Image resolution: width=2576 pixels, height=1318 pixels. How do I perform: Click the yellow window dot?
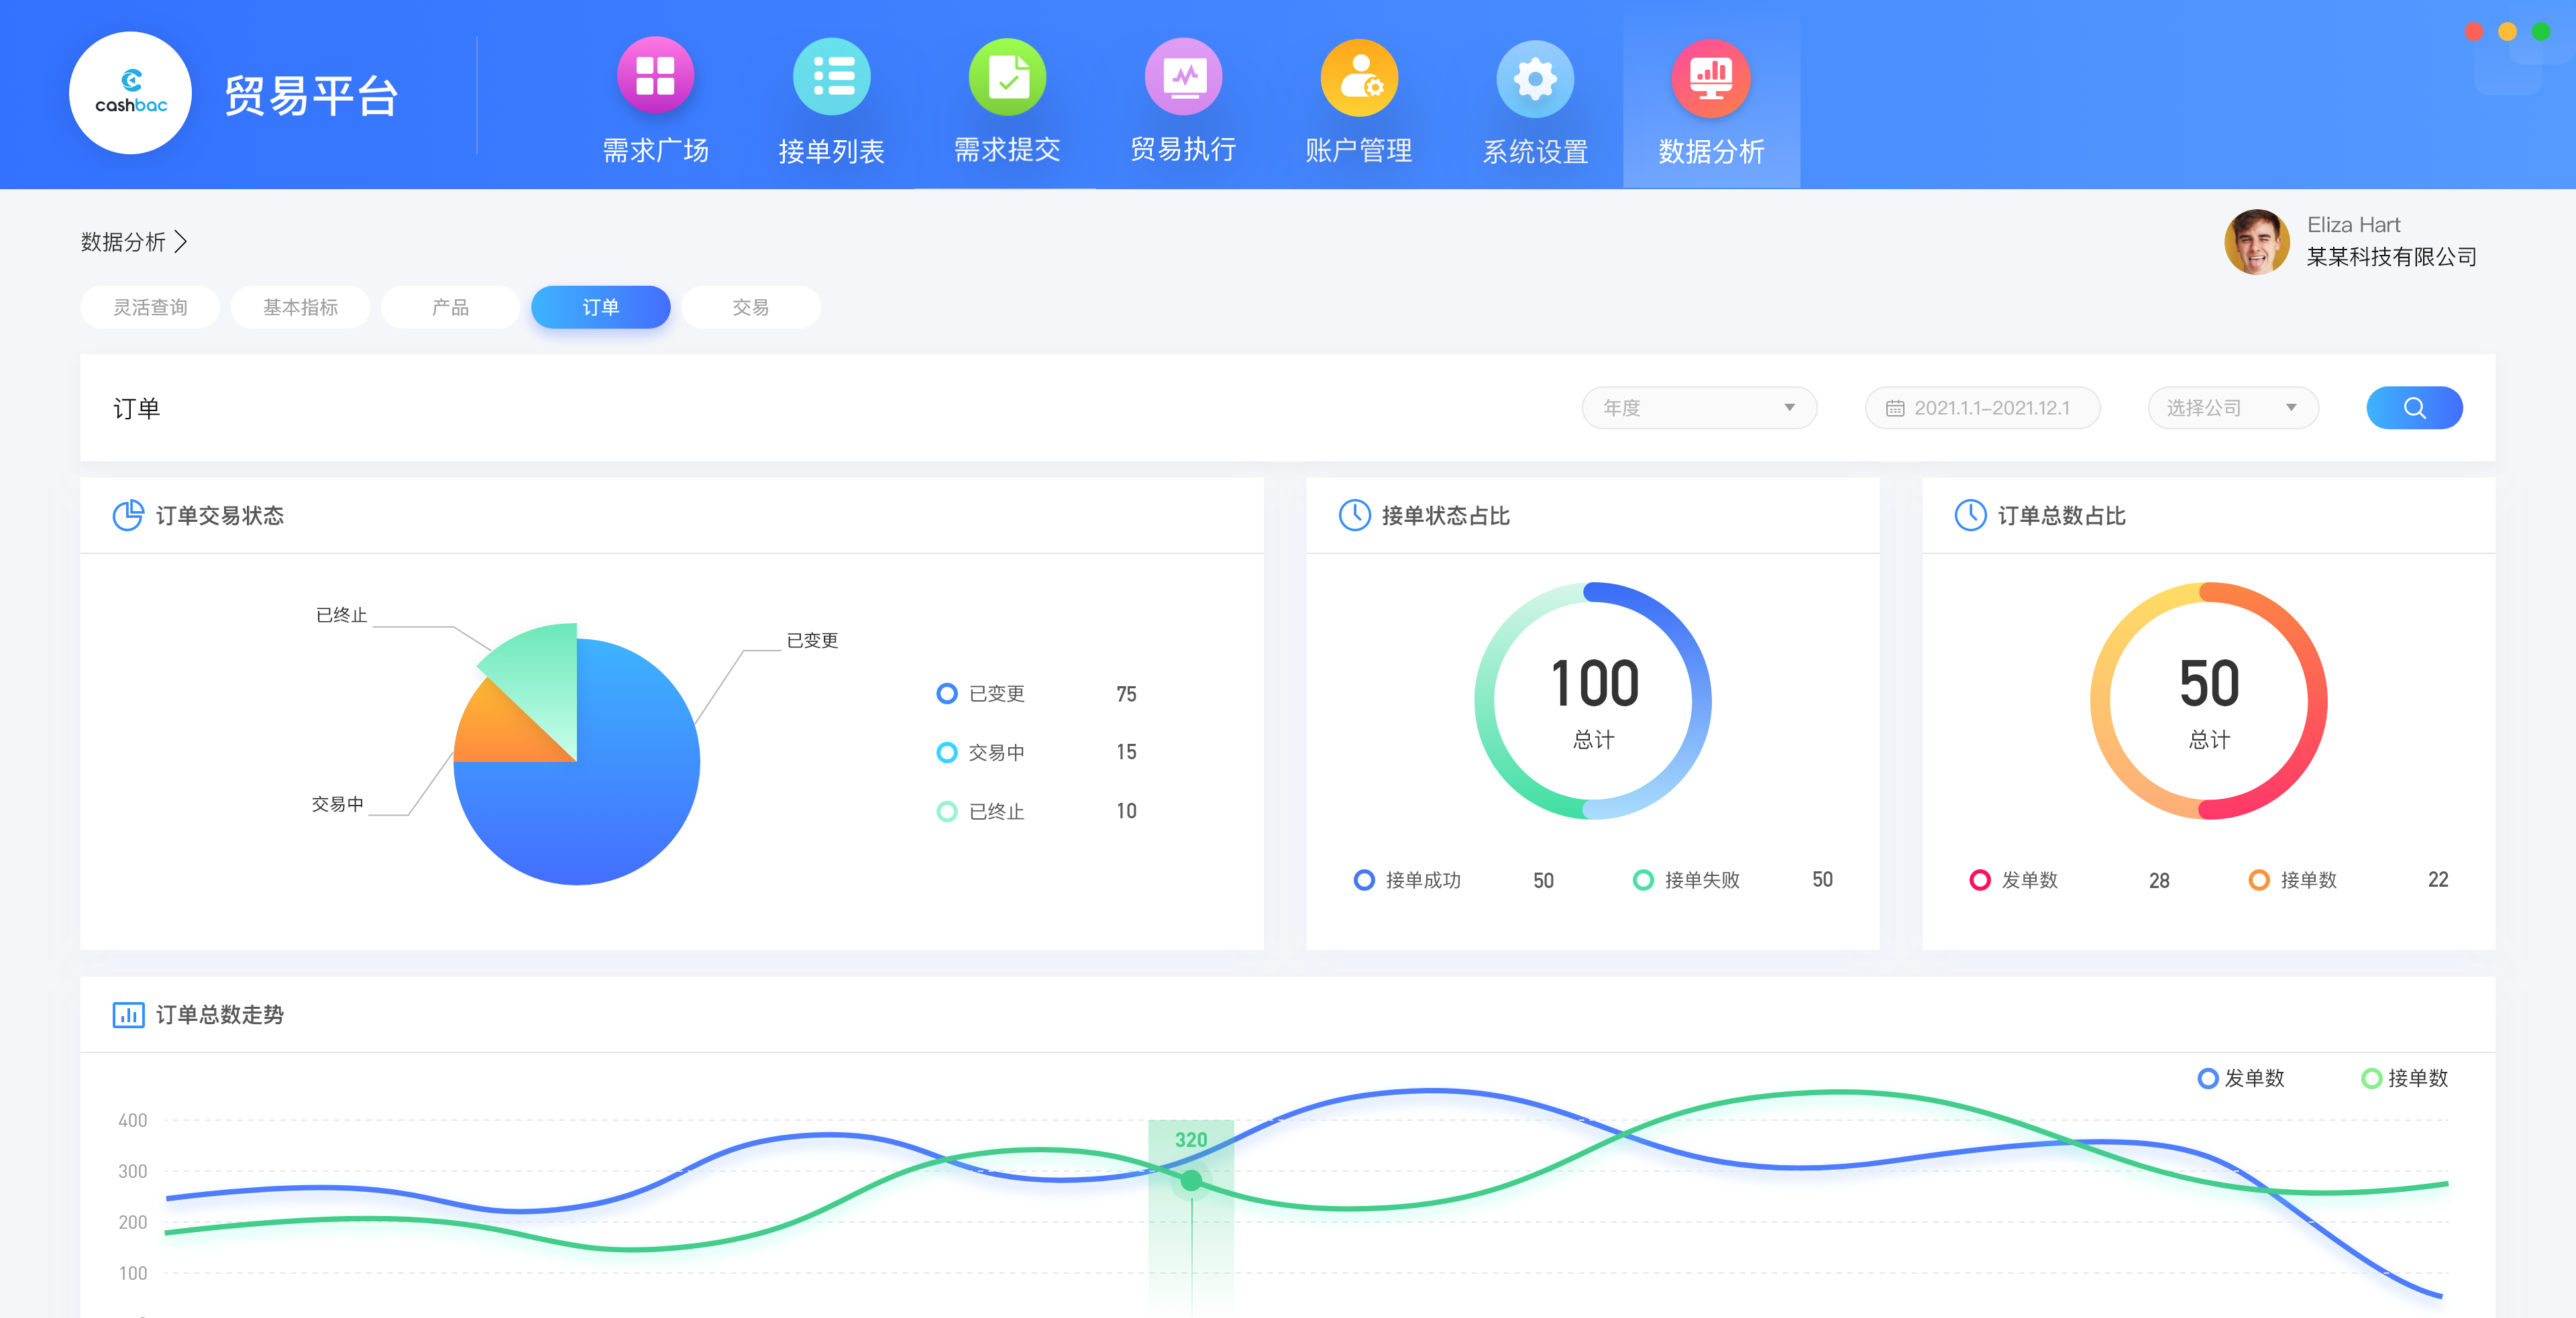pyautogui.click(x=2507, y=32)
